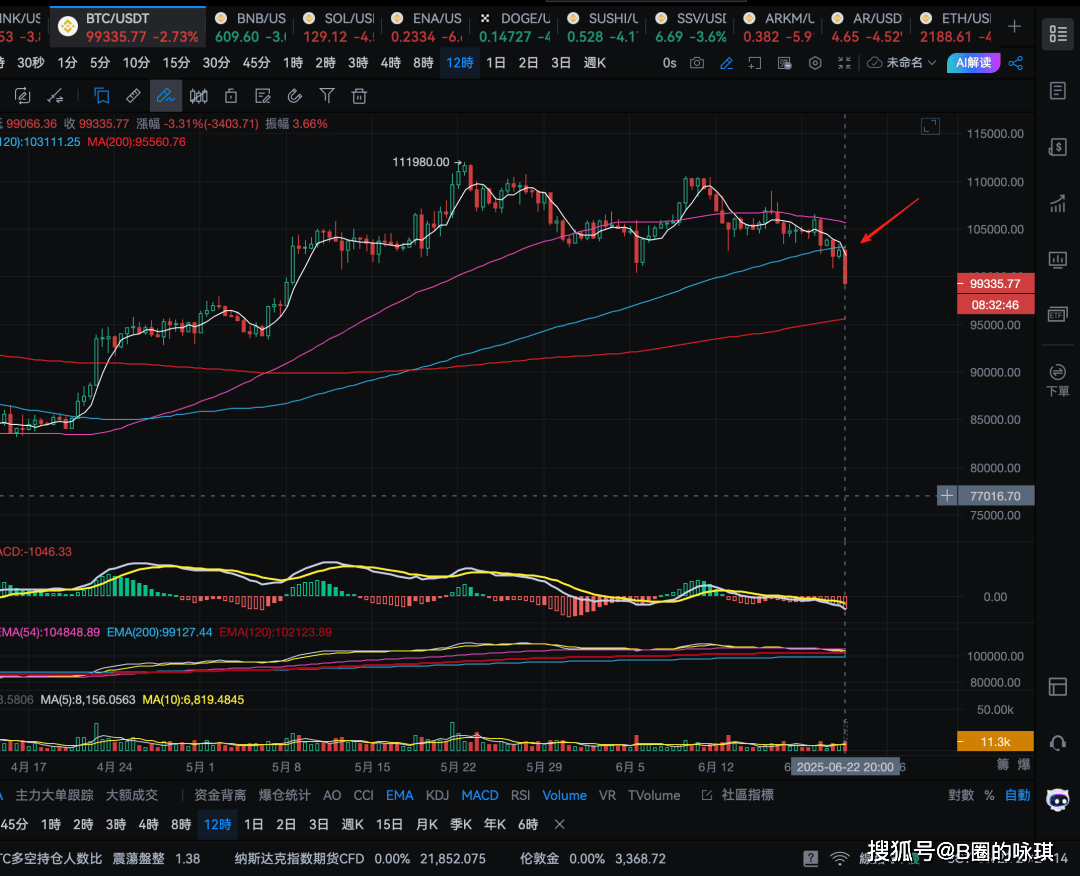This screenshot has height=876, width=1080.
Task: Open the filter funnel tool
Action: click(327, 96)
